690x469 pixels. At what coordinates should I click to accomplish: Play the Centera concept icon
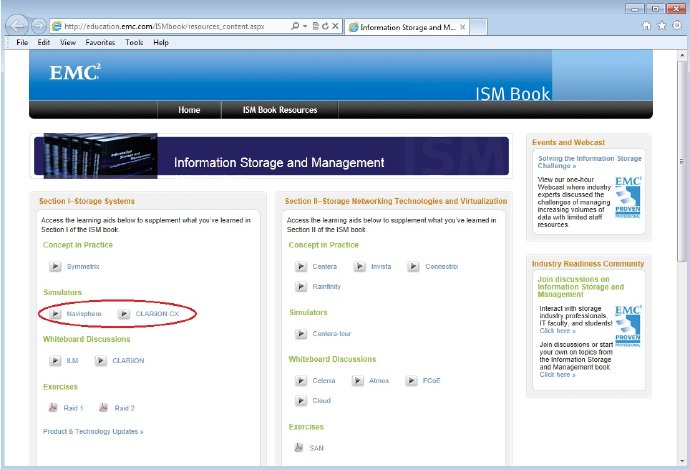pyautogui.click(x=301, y=266)
